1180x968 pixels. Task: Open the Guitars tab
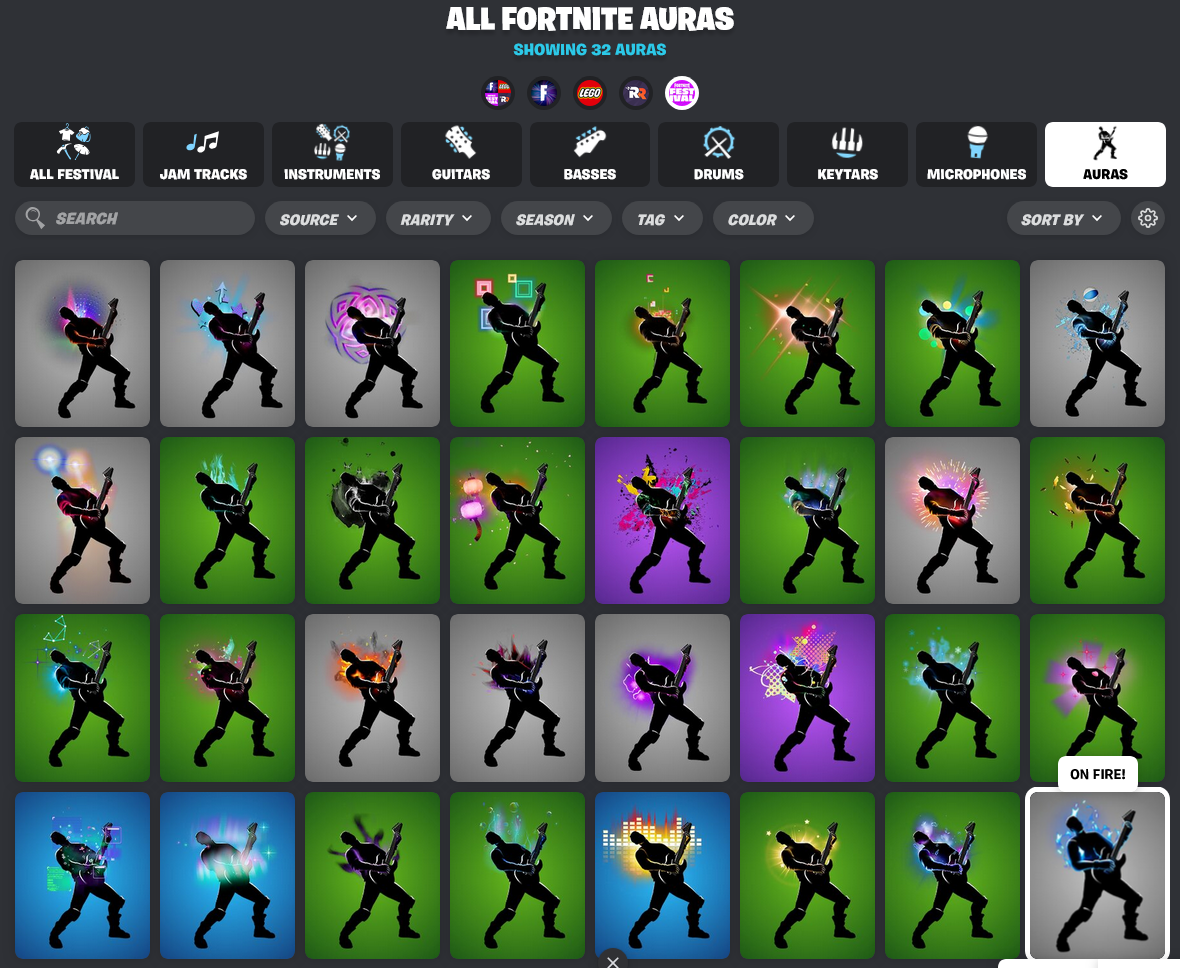(x=461, y=154)
